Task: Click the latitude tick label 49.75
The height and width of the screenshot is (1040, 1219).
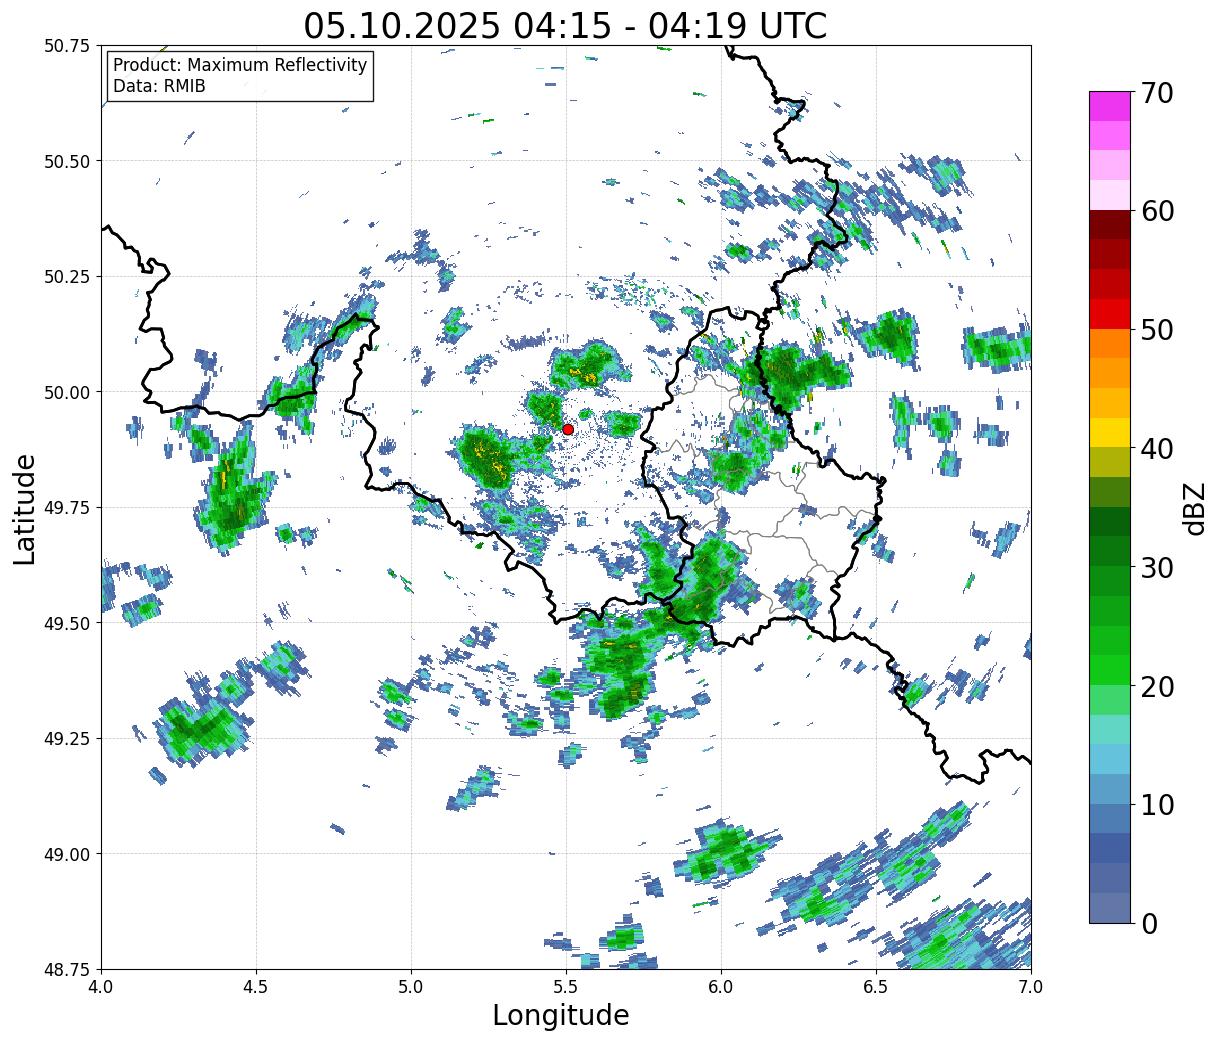Action: tap(67, 508)
